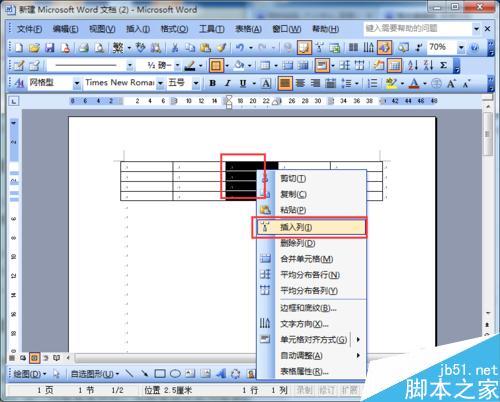The height and width of the screenshot is (402, 500).
Task: Click the Shrink Font A icon
Action: pyautogui.click(x=467, y=83)
